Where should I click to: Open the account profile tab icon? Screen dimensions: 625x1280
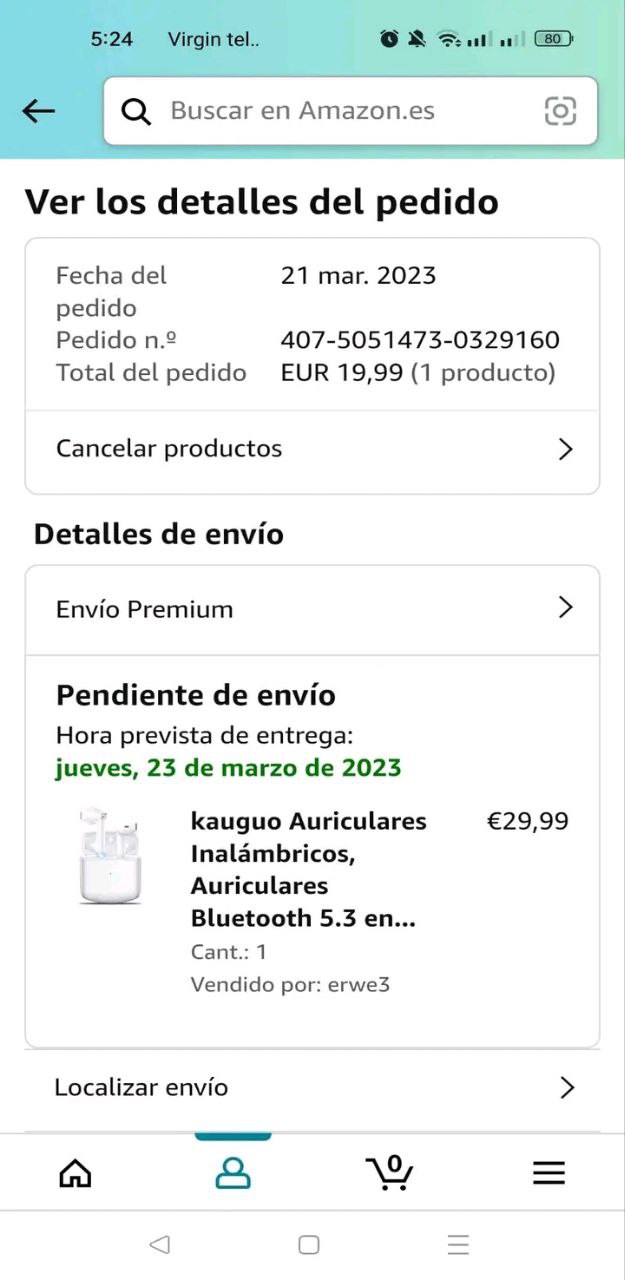(x=233, y=1173)
